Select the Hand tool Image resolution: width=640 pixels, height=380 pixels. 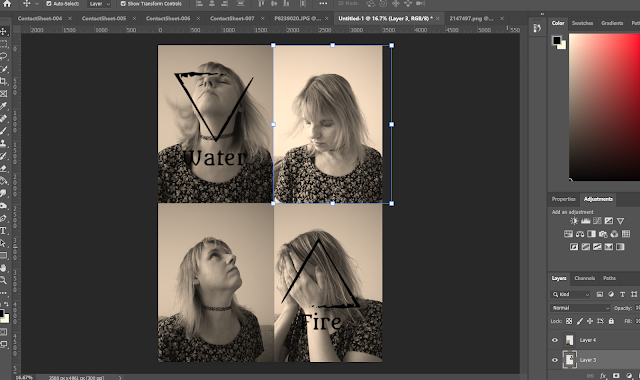click(3, 268)
